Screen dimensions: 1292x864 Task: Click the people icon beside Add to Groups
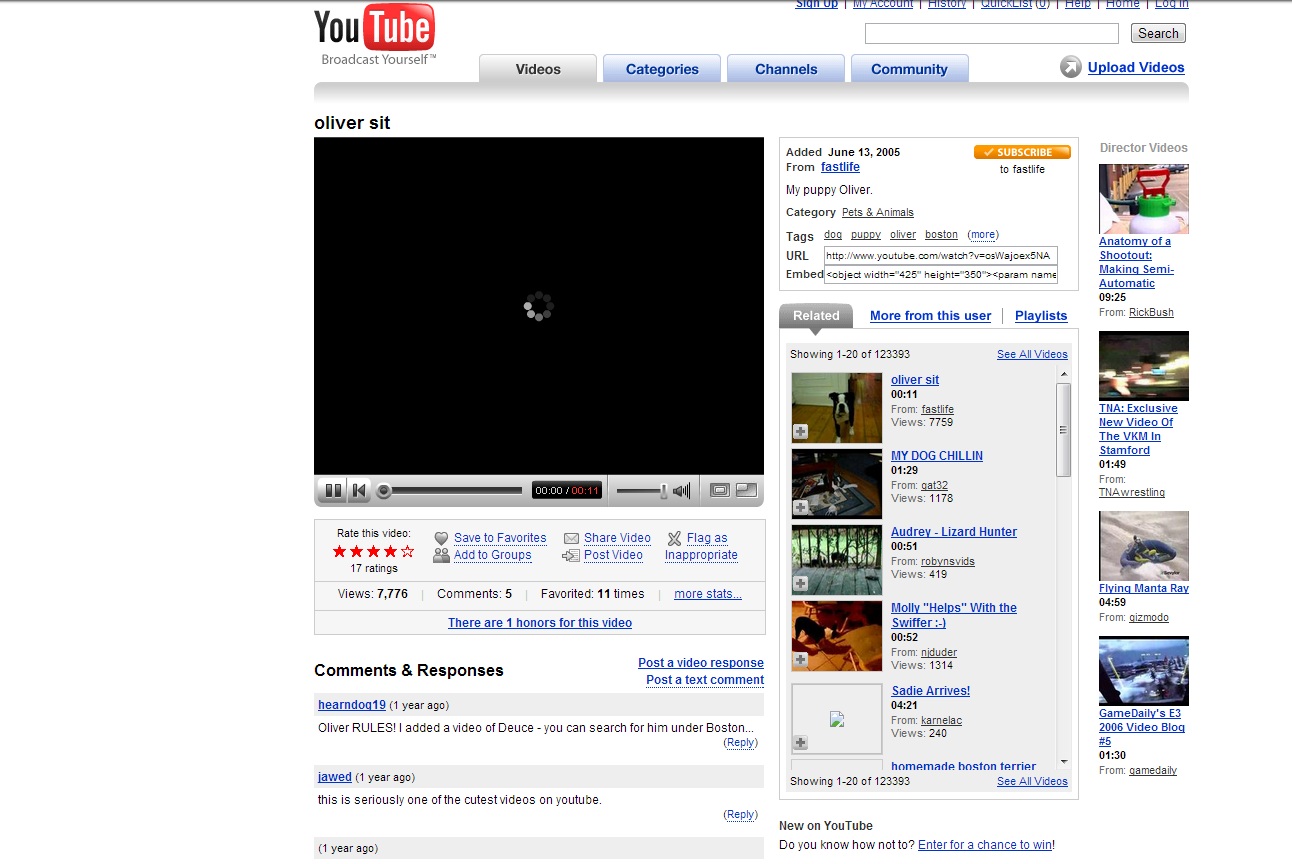coord(441,555)
